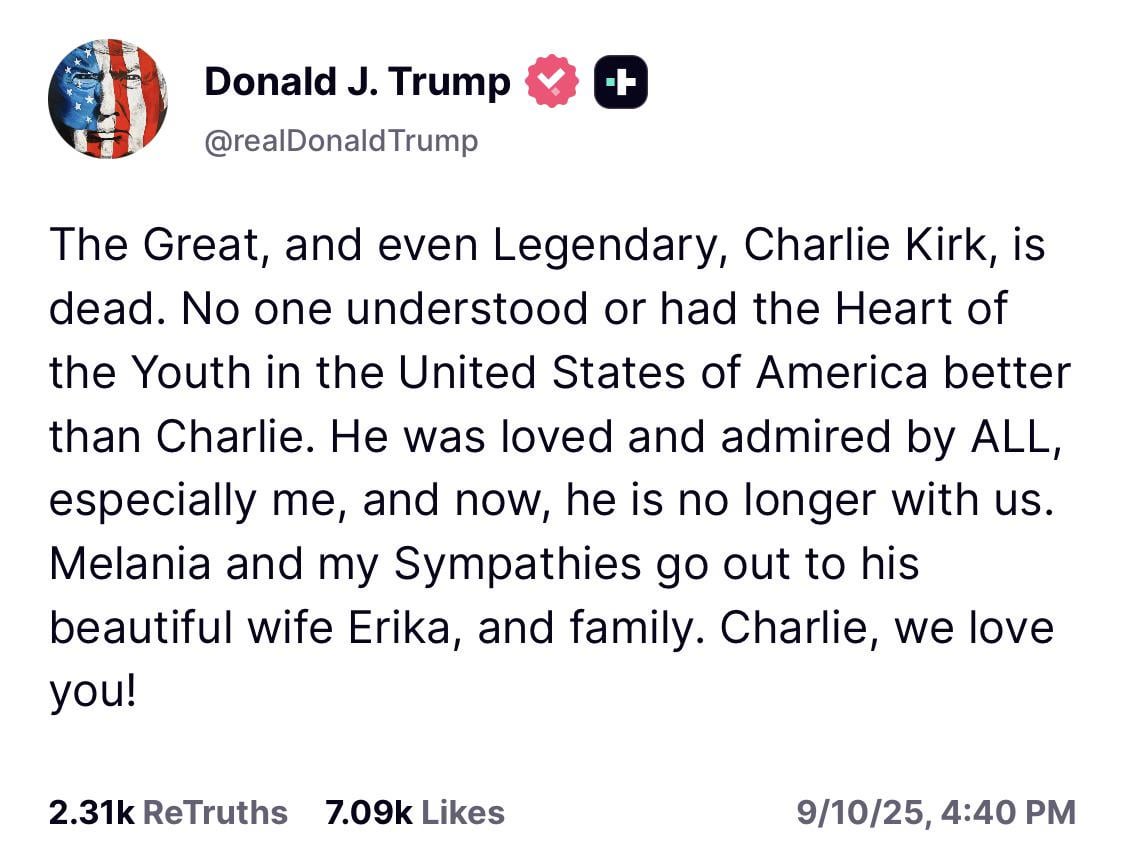Click the word America in the post
The width and height of the screenshot is (1125, 866).
(x=842, y=373)
